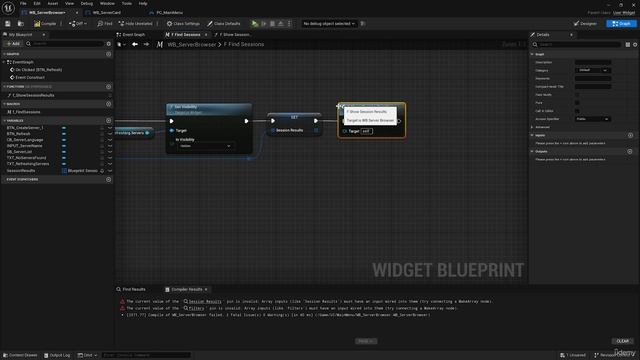640x360 pixels.
Task: Click the Browse to asset icon next to Save
Action: (x=20, y=24)
